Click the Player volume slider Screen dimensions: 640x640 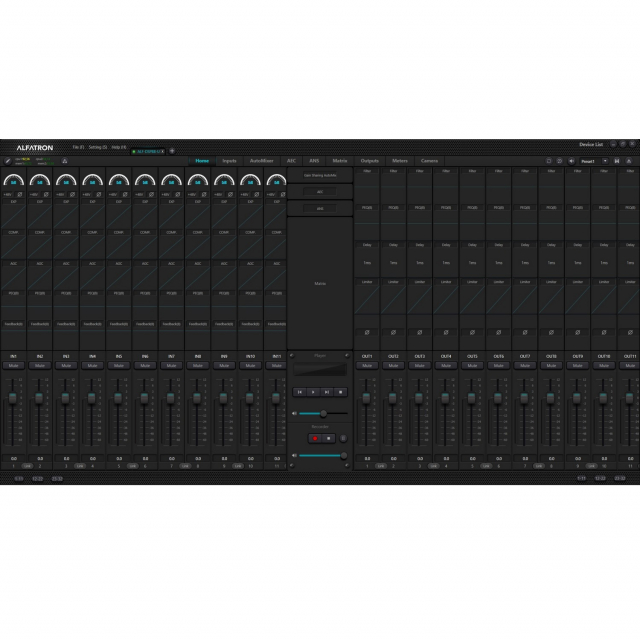click(x=322, y=413)
